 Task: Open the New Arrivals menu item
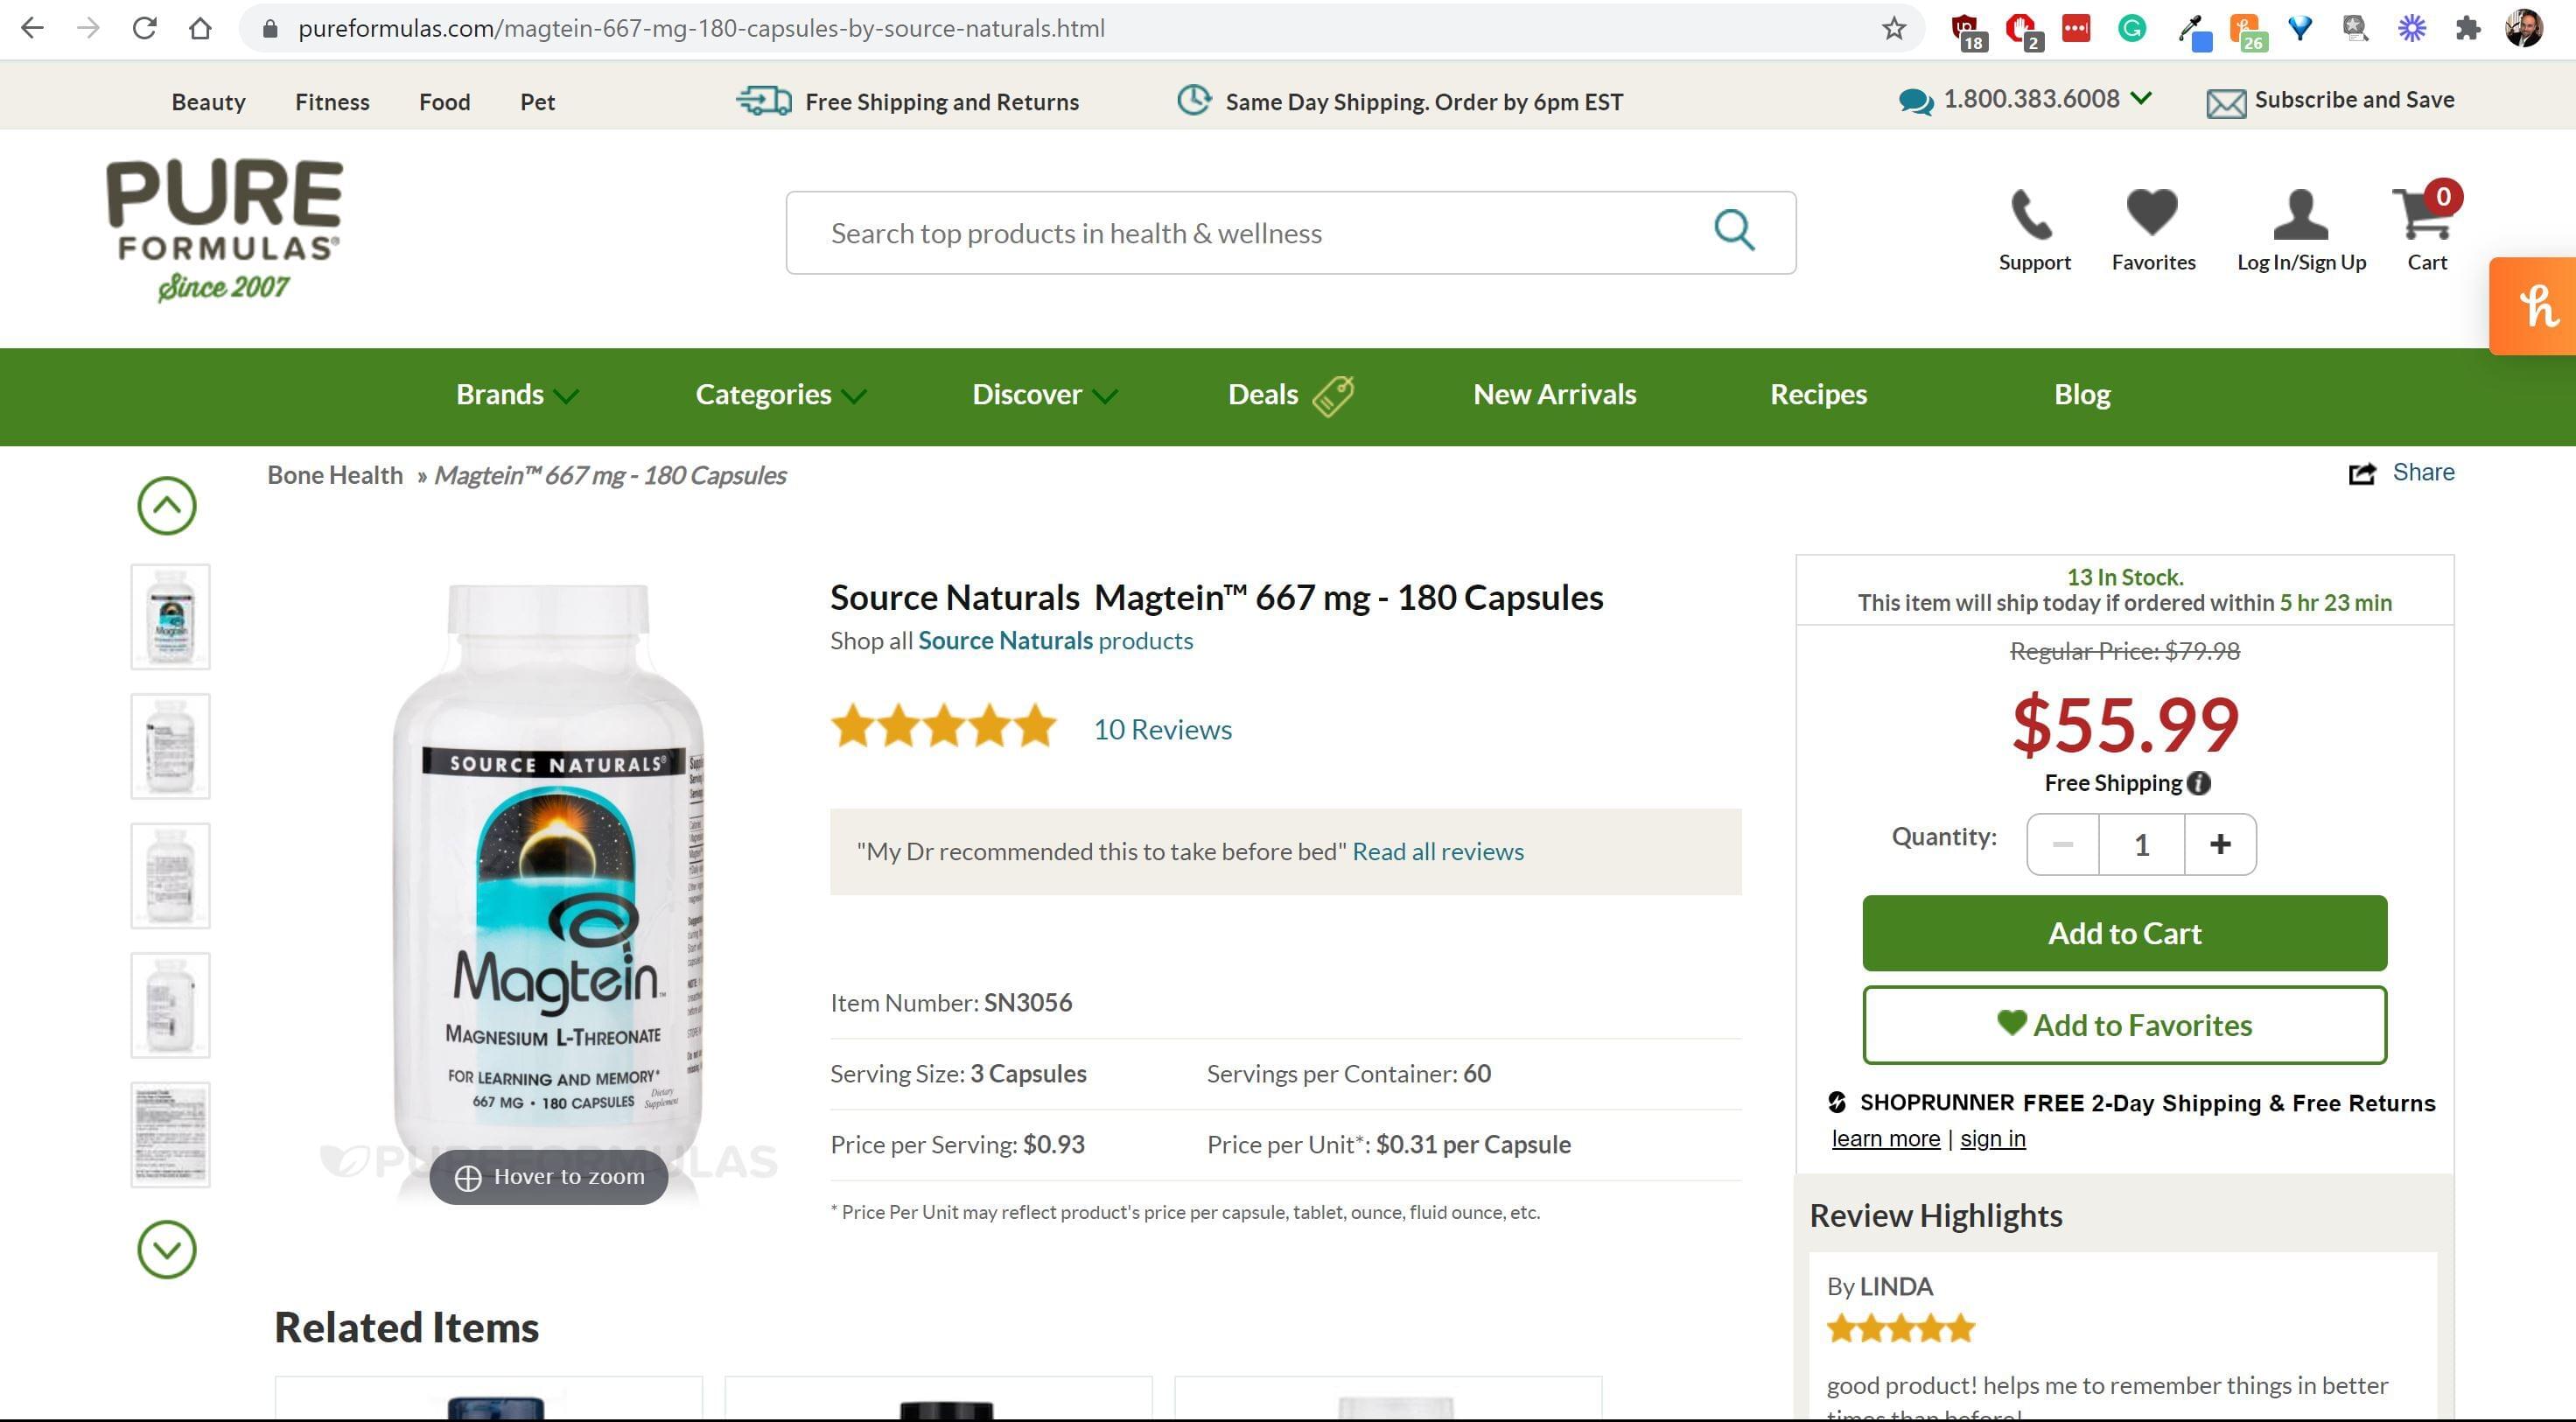tap(1554, 395)
